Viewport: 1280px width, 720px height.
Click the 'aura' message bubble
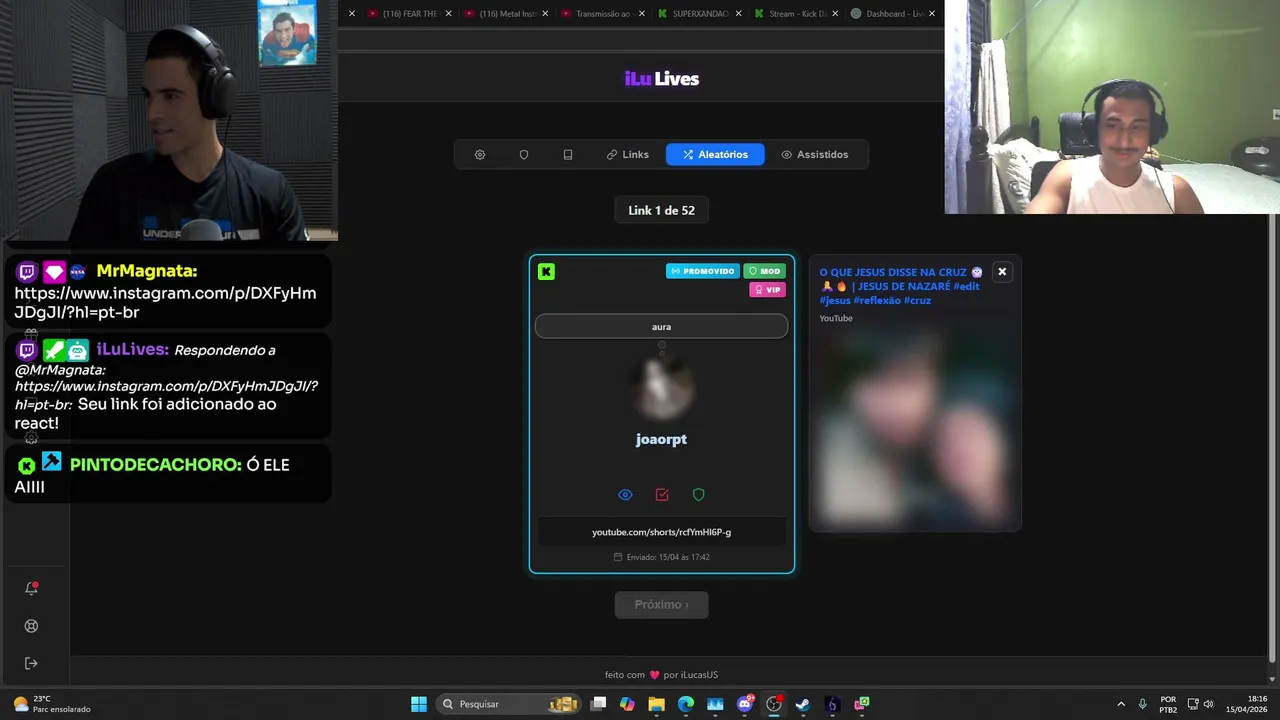(661, 326)
